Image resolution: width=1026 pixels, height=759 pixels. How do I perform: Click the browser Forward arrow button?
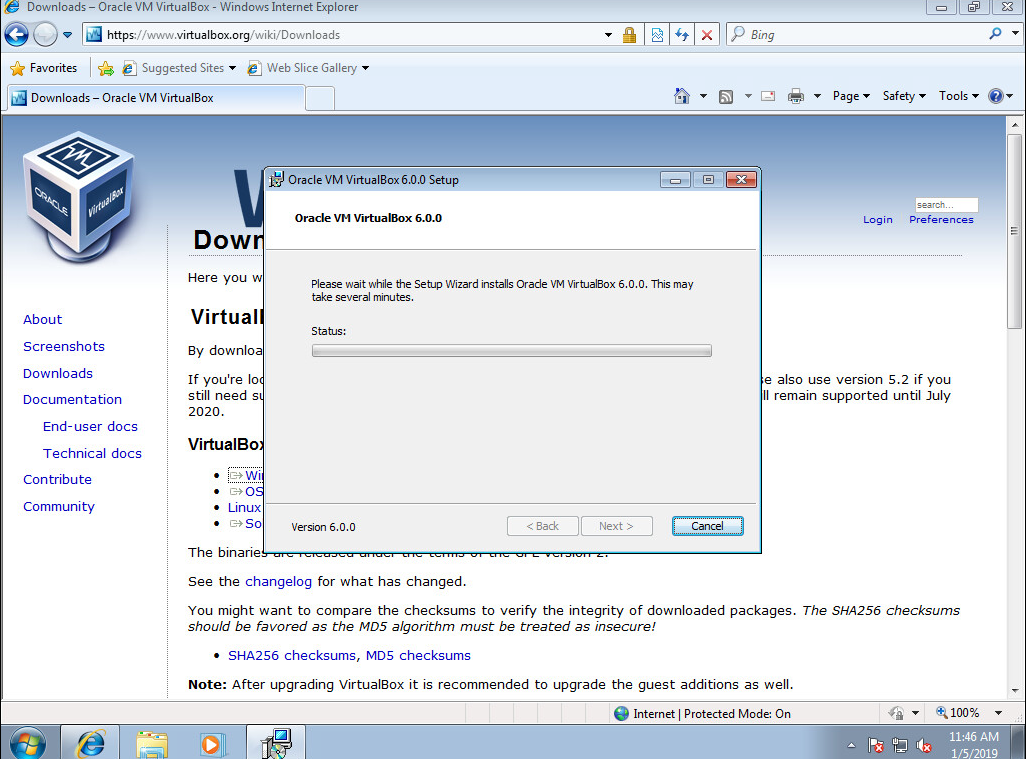(x=45, y=35)
